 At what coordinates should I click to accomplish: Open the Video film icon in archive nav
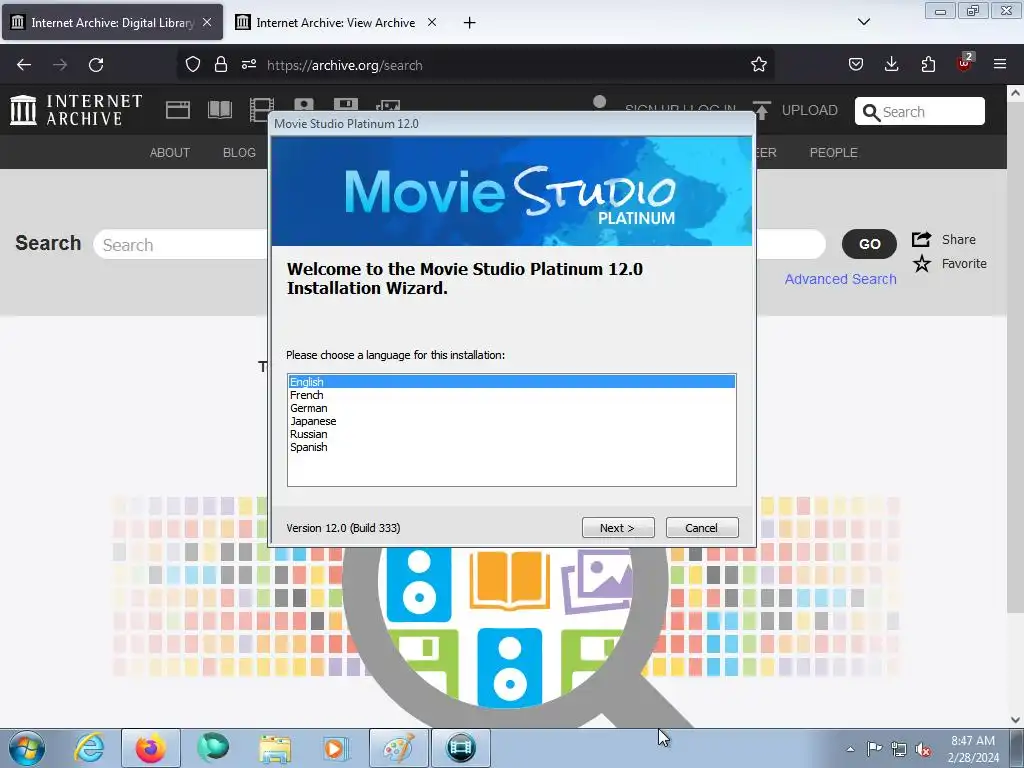261,110
